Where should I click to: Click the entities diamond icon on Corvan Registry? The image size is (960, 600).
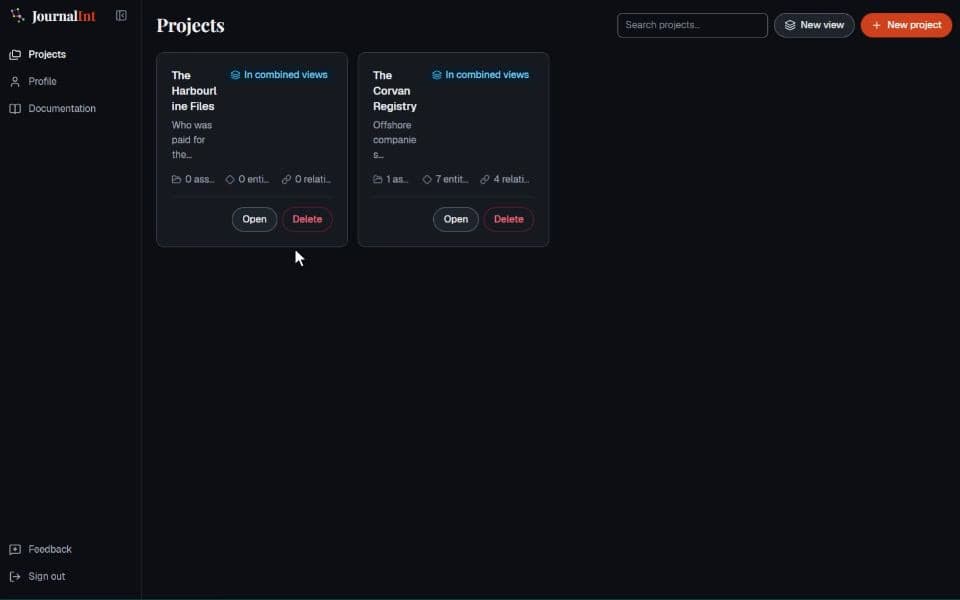click(427, 179)
